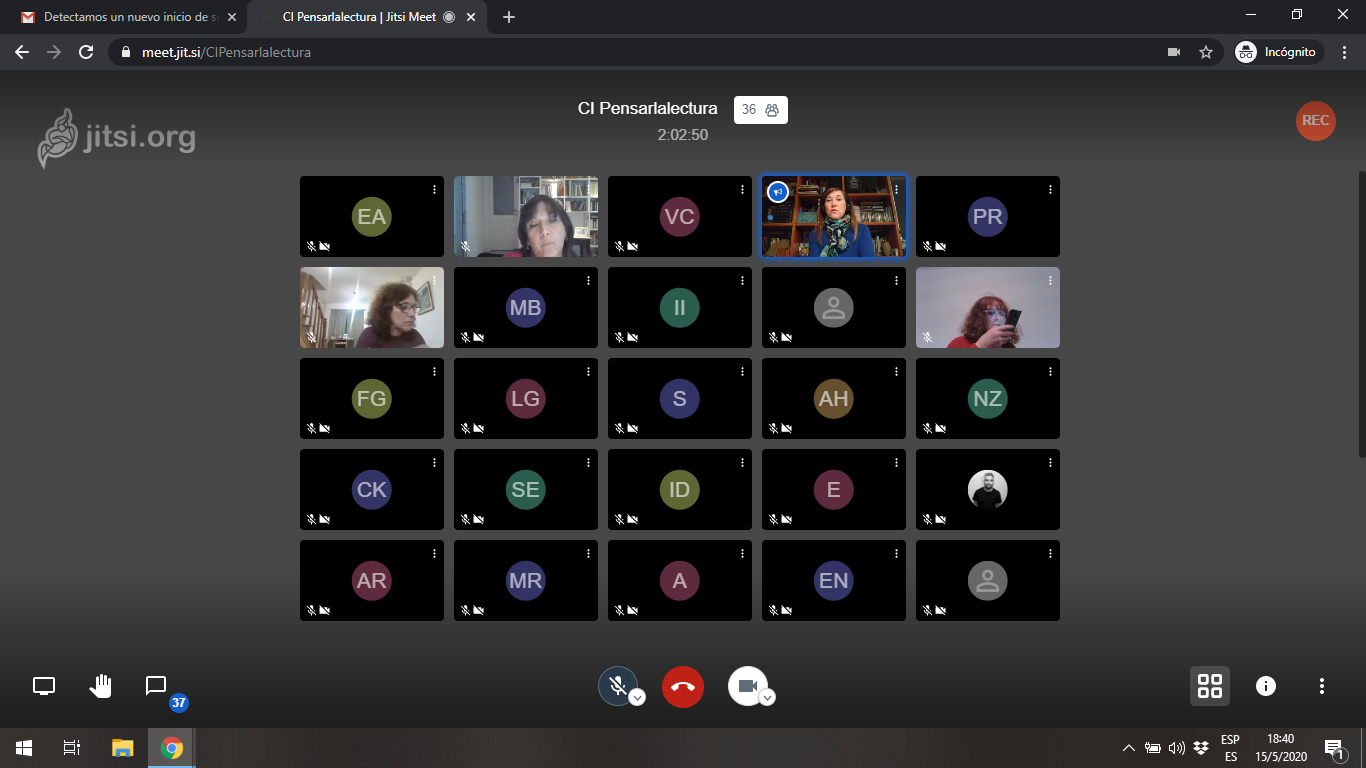Image resolution: width=1366 pixels, height=768 pixels.
Task: Toggle tile view layout
Action: click(1210, 686)
